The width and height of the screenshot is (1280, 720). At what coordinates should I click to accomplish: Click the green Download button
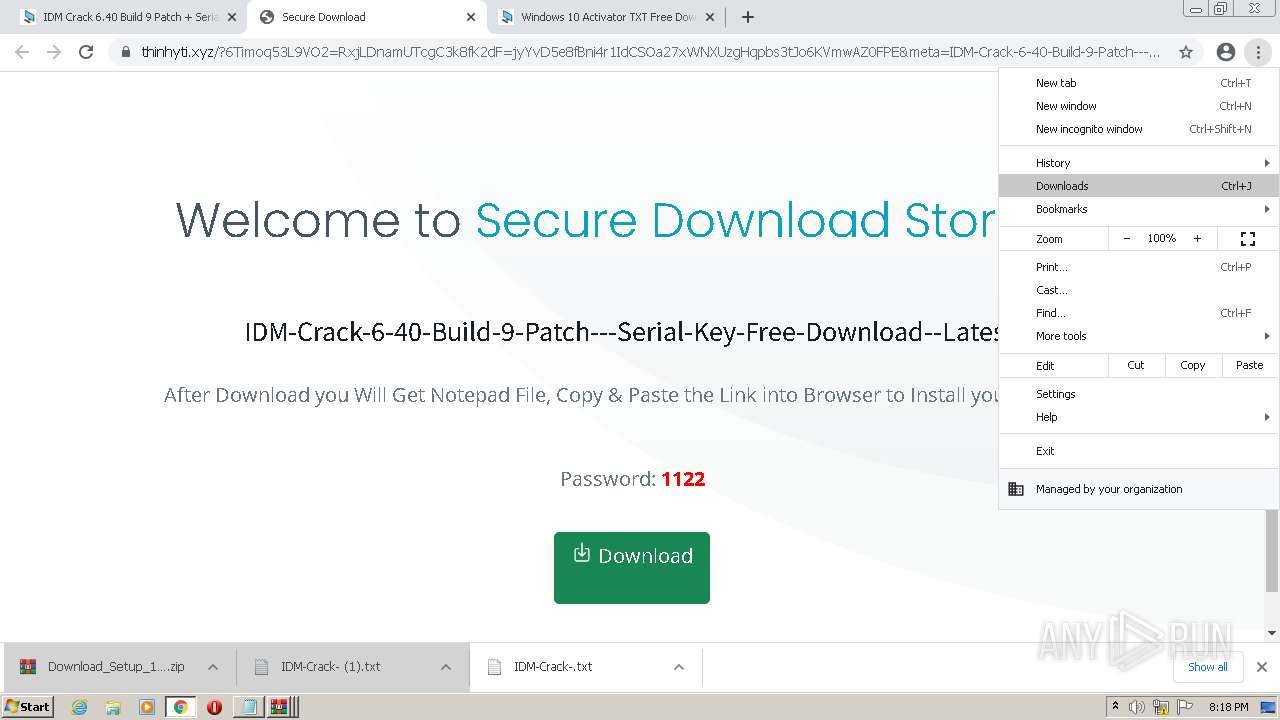click(x=632, y=568)
